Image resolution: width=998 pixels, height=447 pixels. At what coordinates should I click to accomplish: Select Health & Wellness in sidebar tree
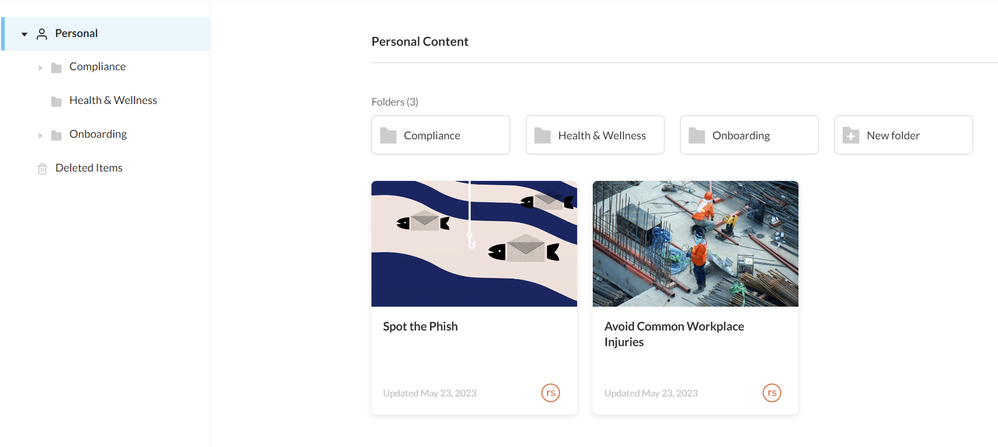pyautogui.click(x=113, y=101)
